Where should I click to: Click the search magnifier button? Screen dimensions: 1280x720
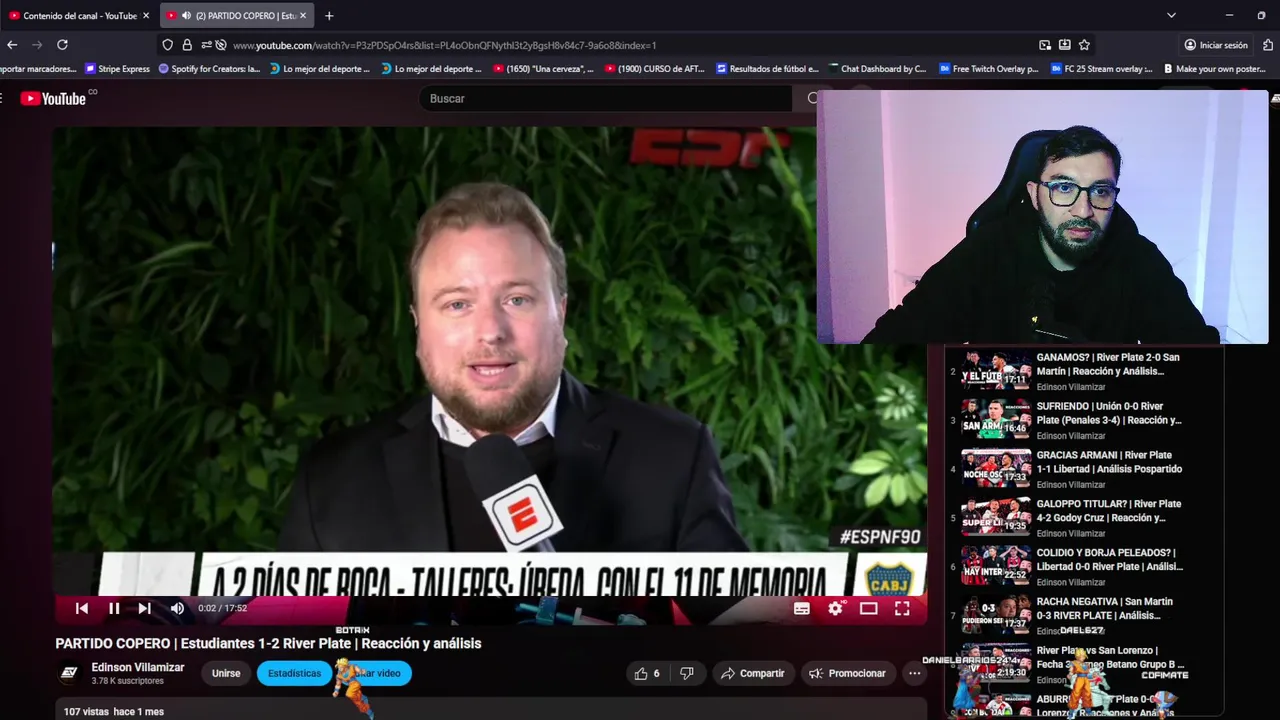point(811,98)
